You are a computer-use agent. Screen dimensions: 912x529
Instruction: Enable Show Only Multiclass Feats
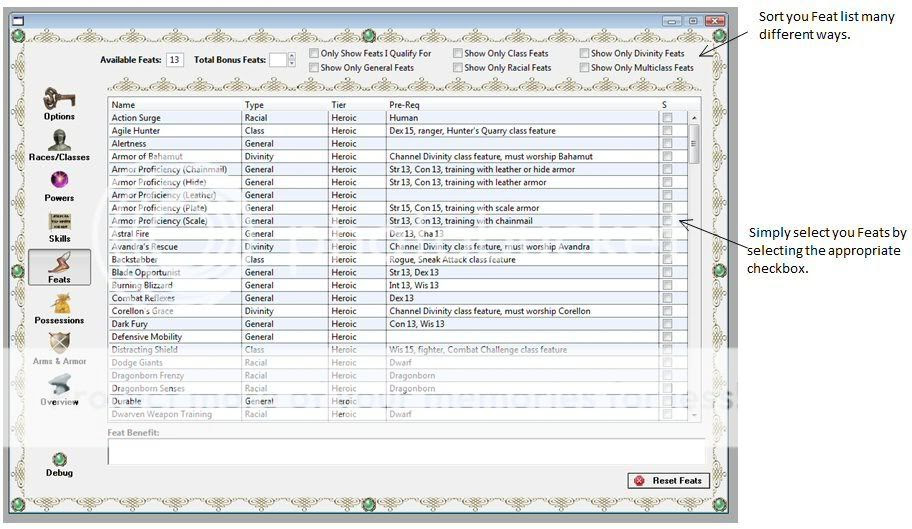(584, 67)
